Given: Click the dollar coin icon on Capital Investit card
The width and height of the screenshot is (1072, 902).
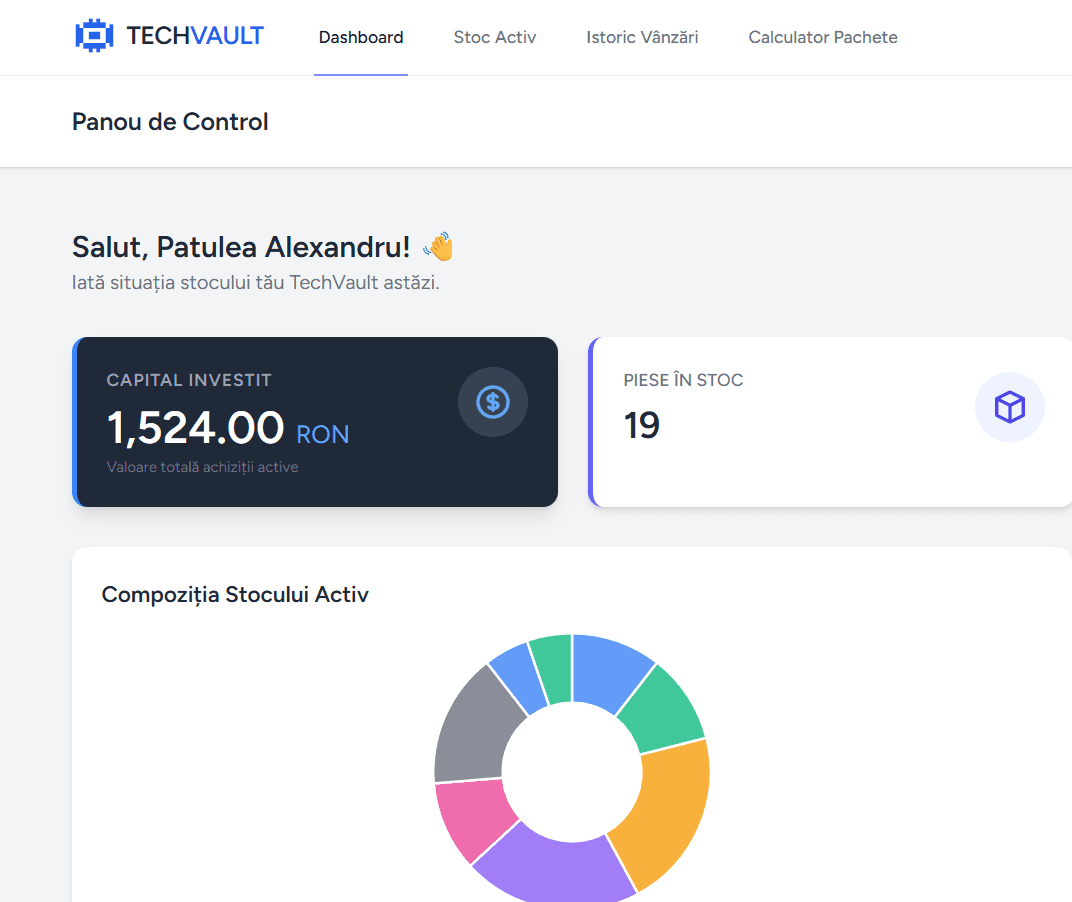Looking at the screenshot, I should (x=493, y=402).
